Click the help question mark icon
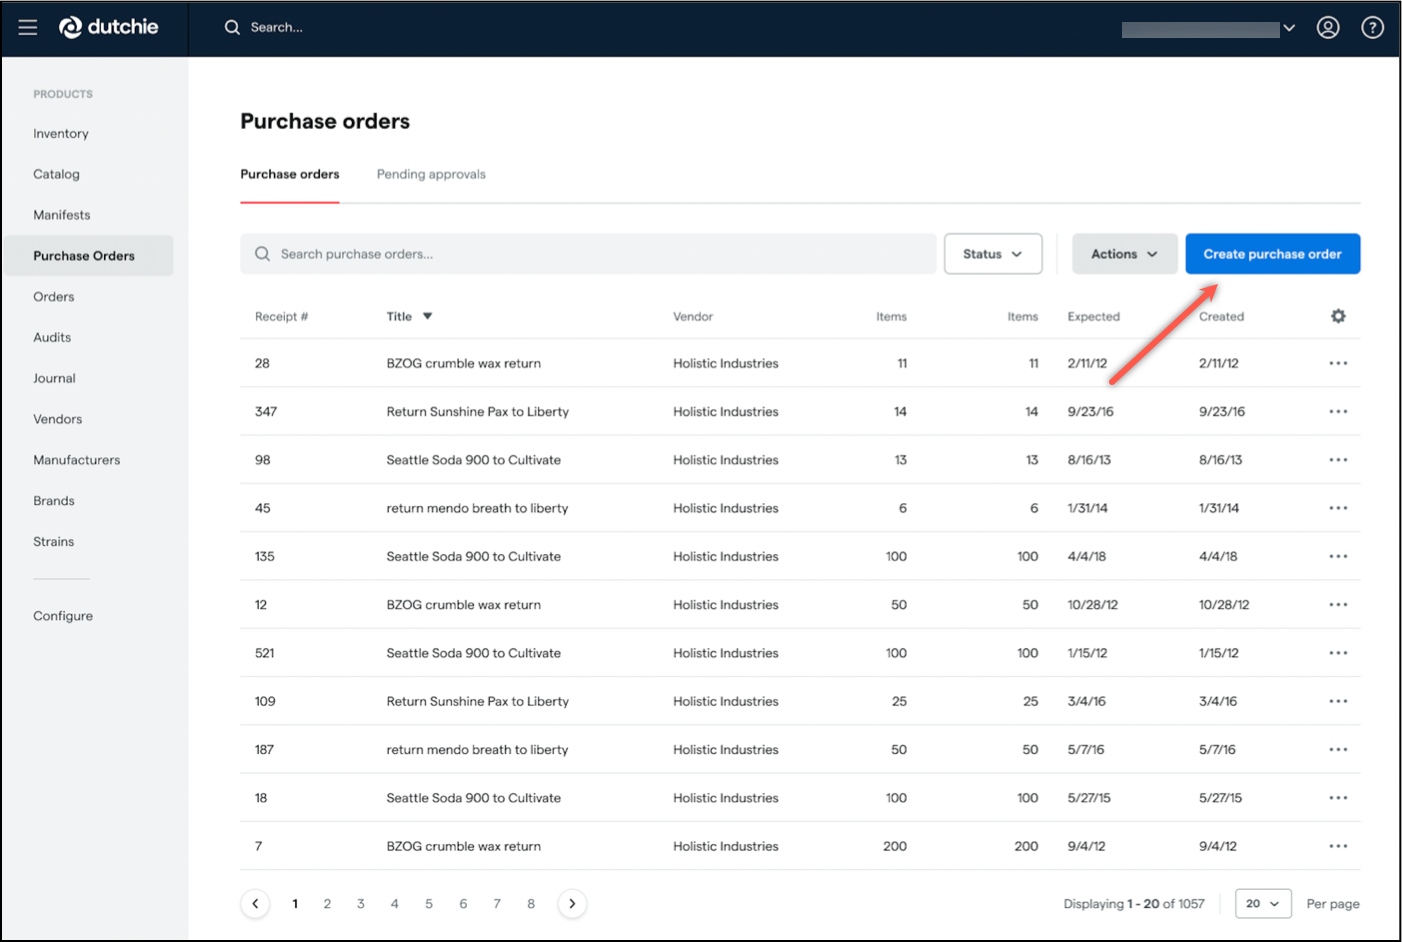Screen dimensions: 1402x942 coord(1372,27)
